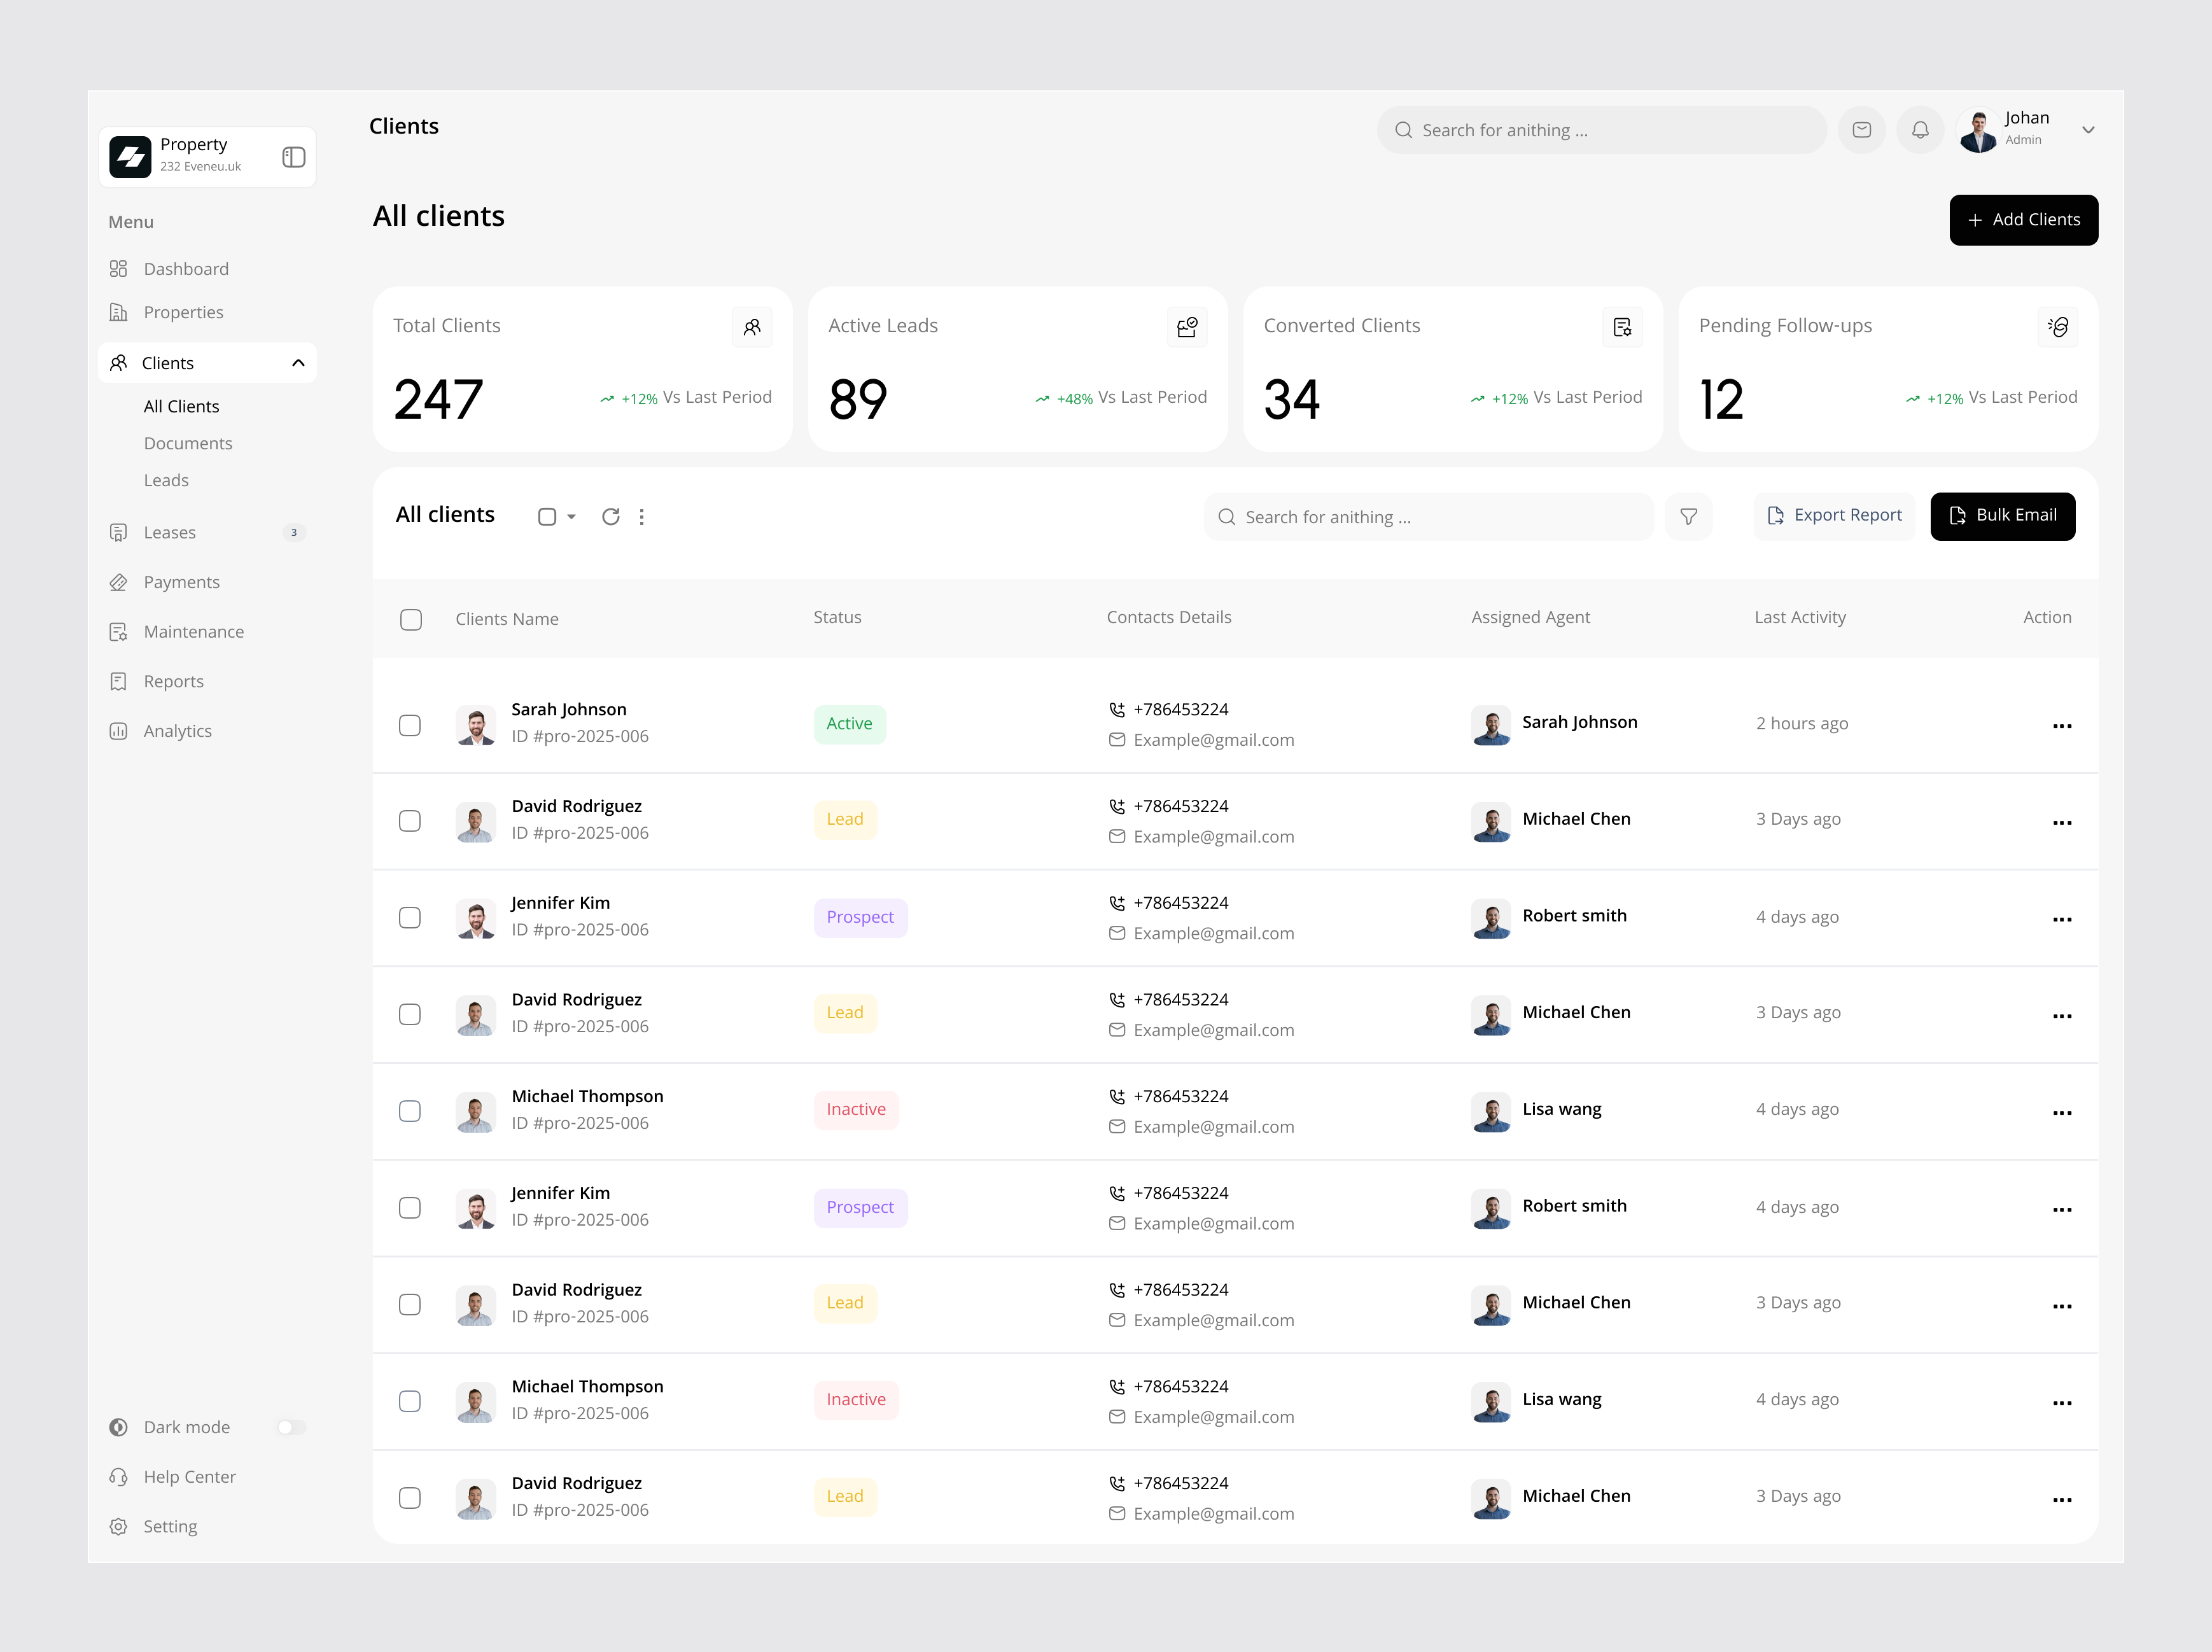Viewport: 2212px width, 1652px height.
Task: Select the Documents menu item
Action: [x=188, y=443]
